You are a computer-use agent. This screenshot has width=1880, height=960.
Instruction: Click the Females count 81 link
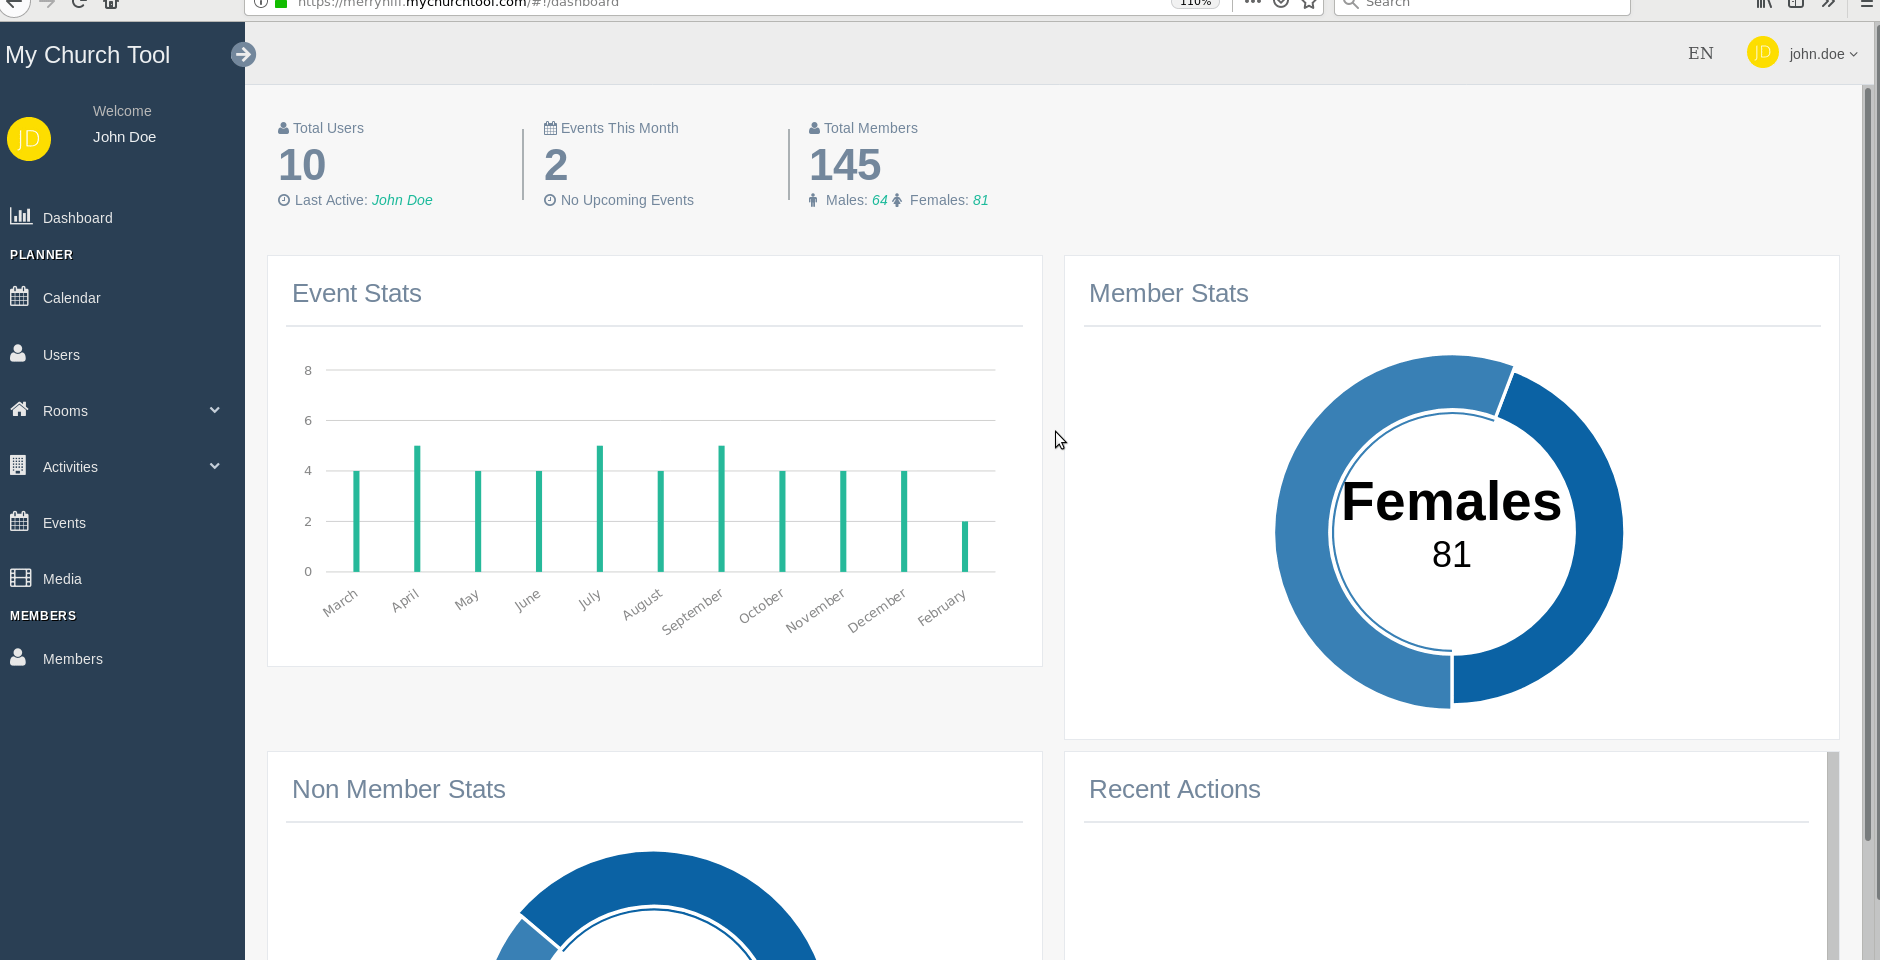point(980,200)
